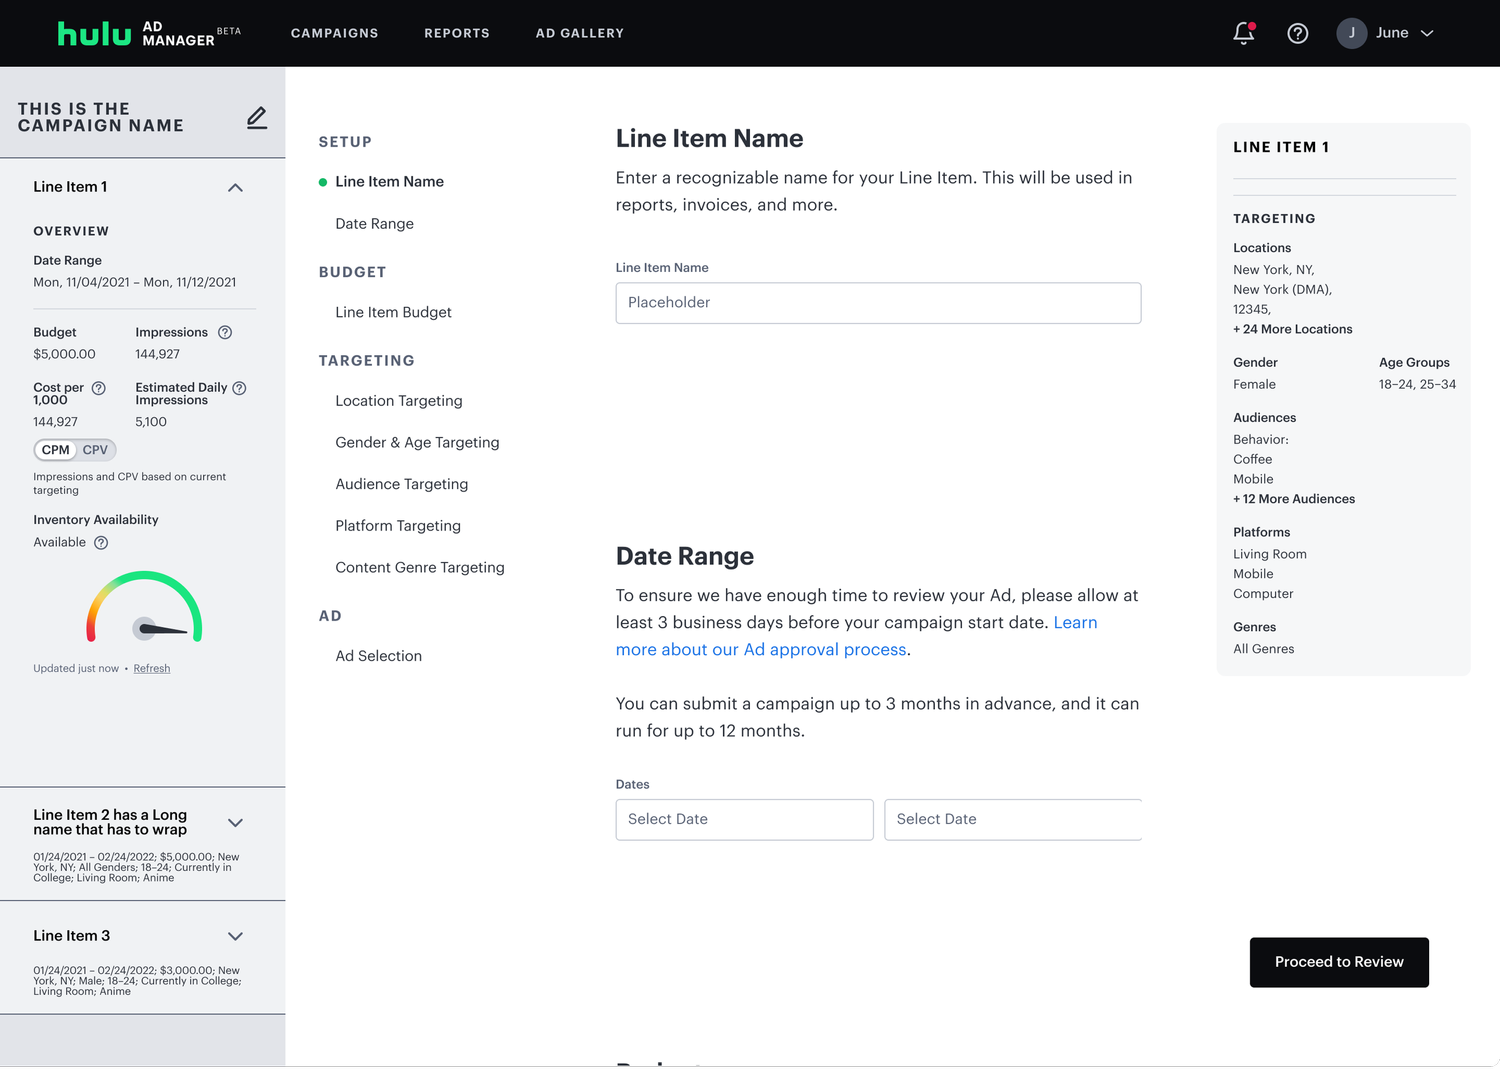Click the Impressions info help icon
The height and width of the screenshot is (1073, 1500).
[x=225, y=333]
